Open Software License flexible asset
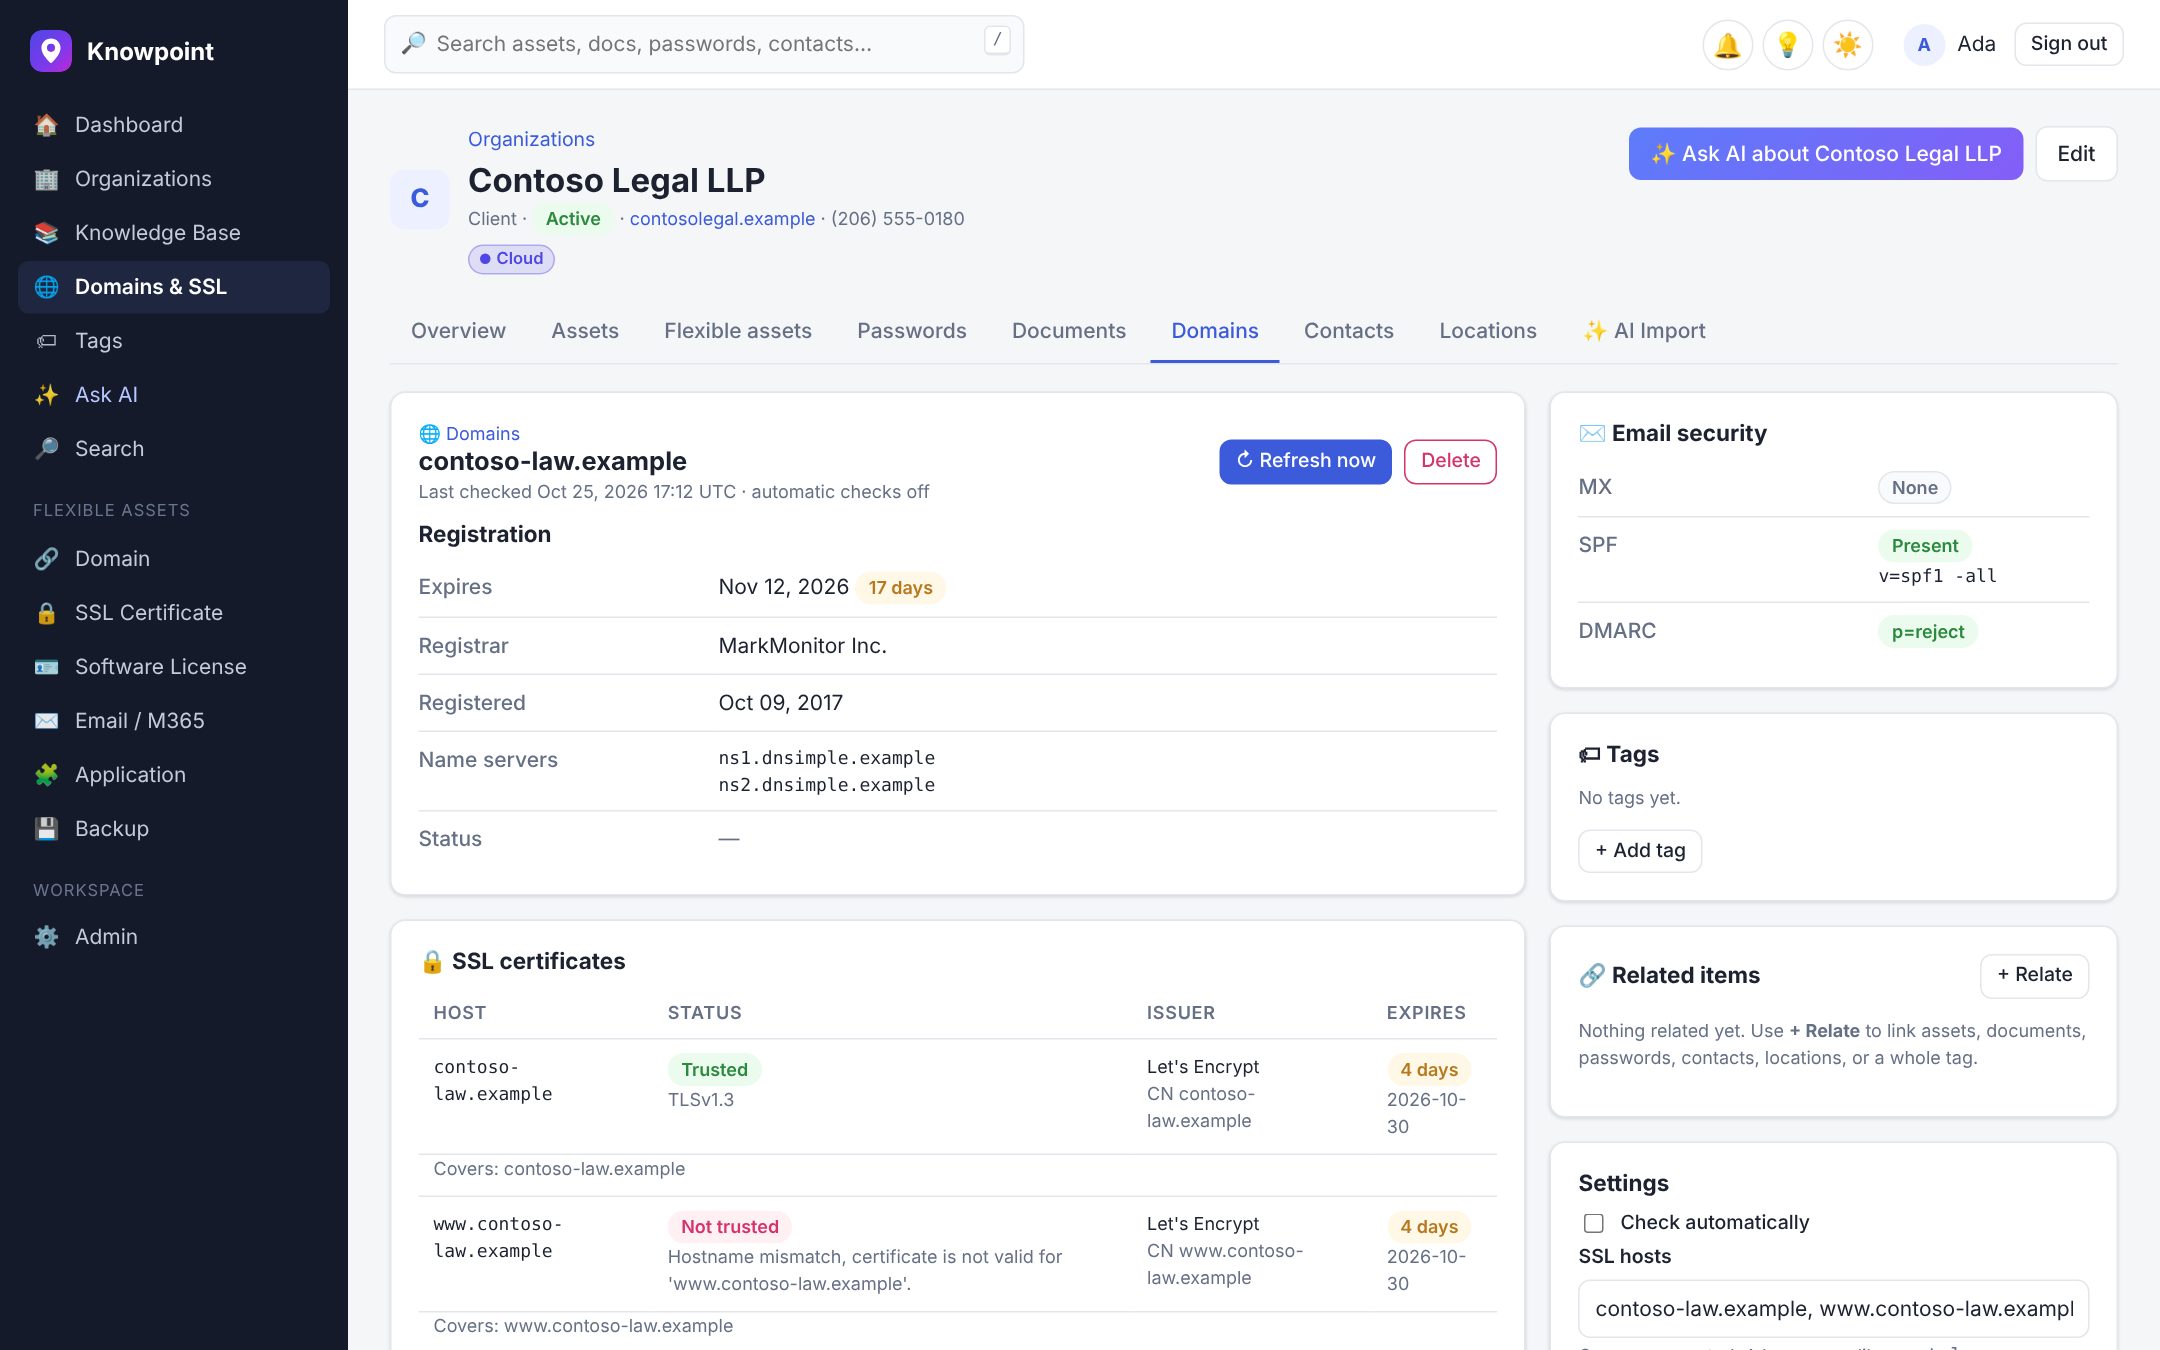Viewport: 2160px width, 1350px height. [x=174, y=667]
